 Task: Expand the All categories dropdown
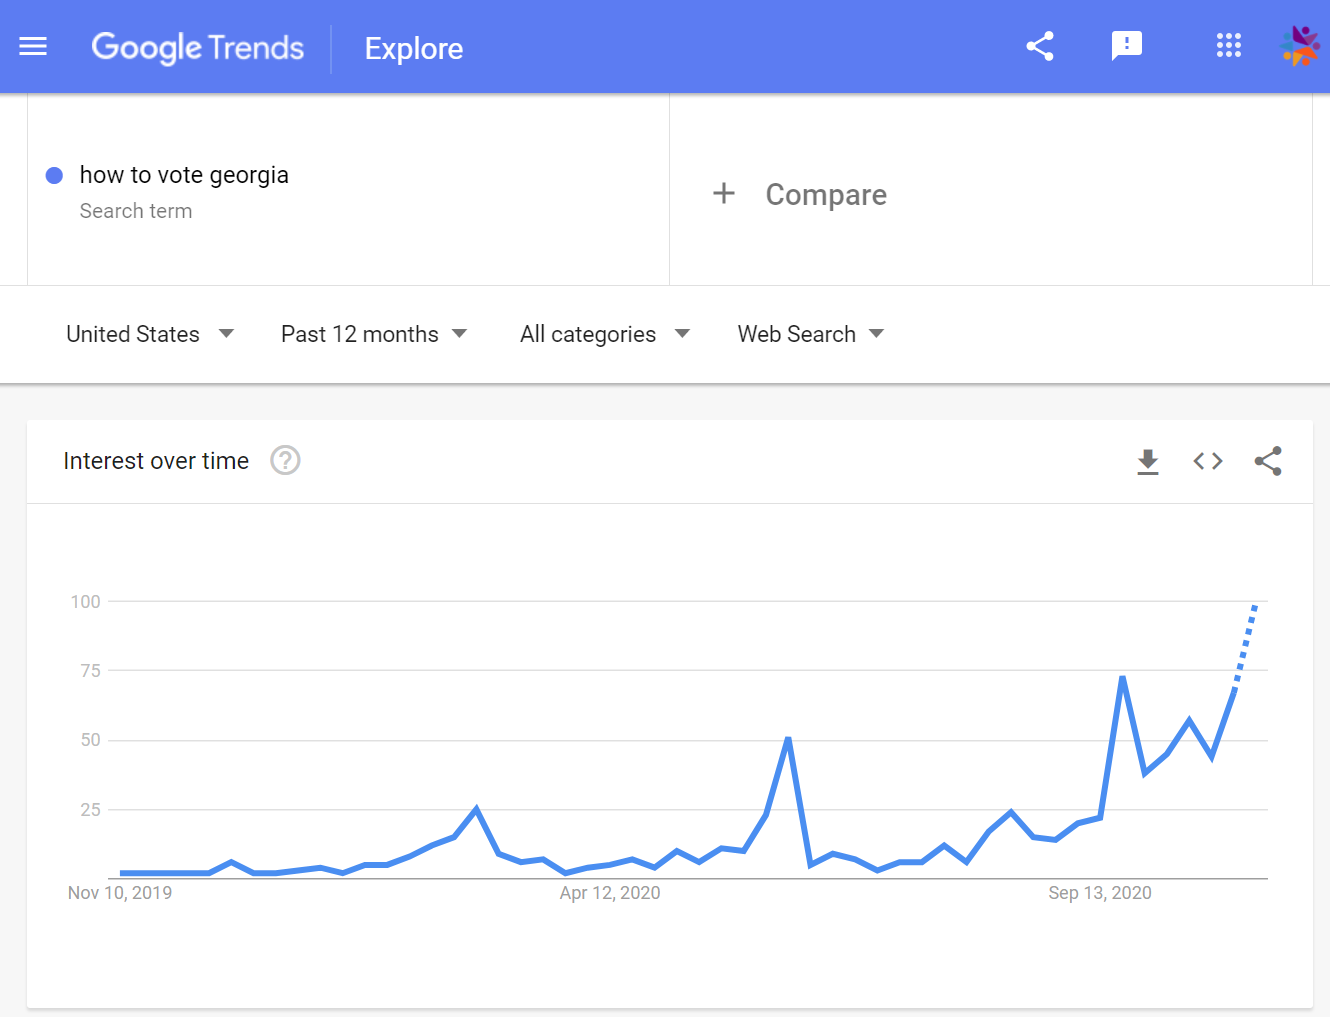point(604,334)
